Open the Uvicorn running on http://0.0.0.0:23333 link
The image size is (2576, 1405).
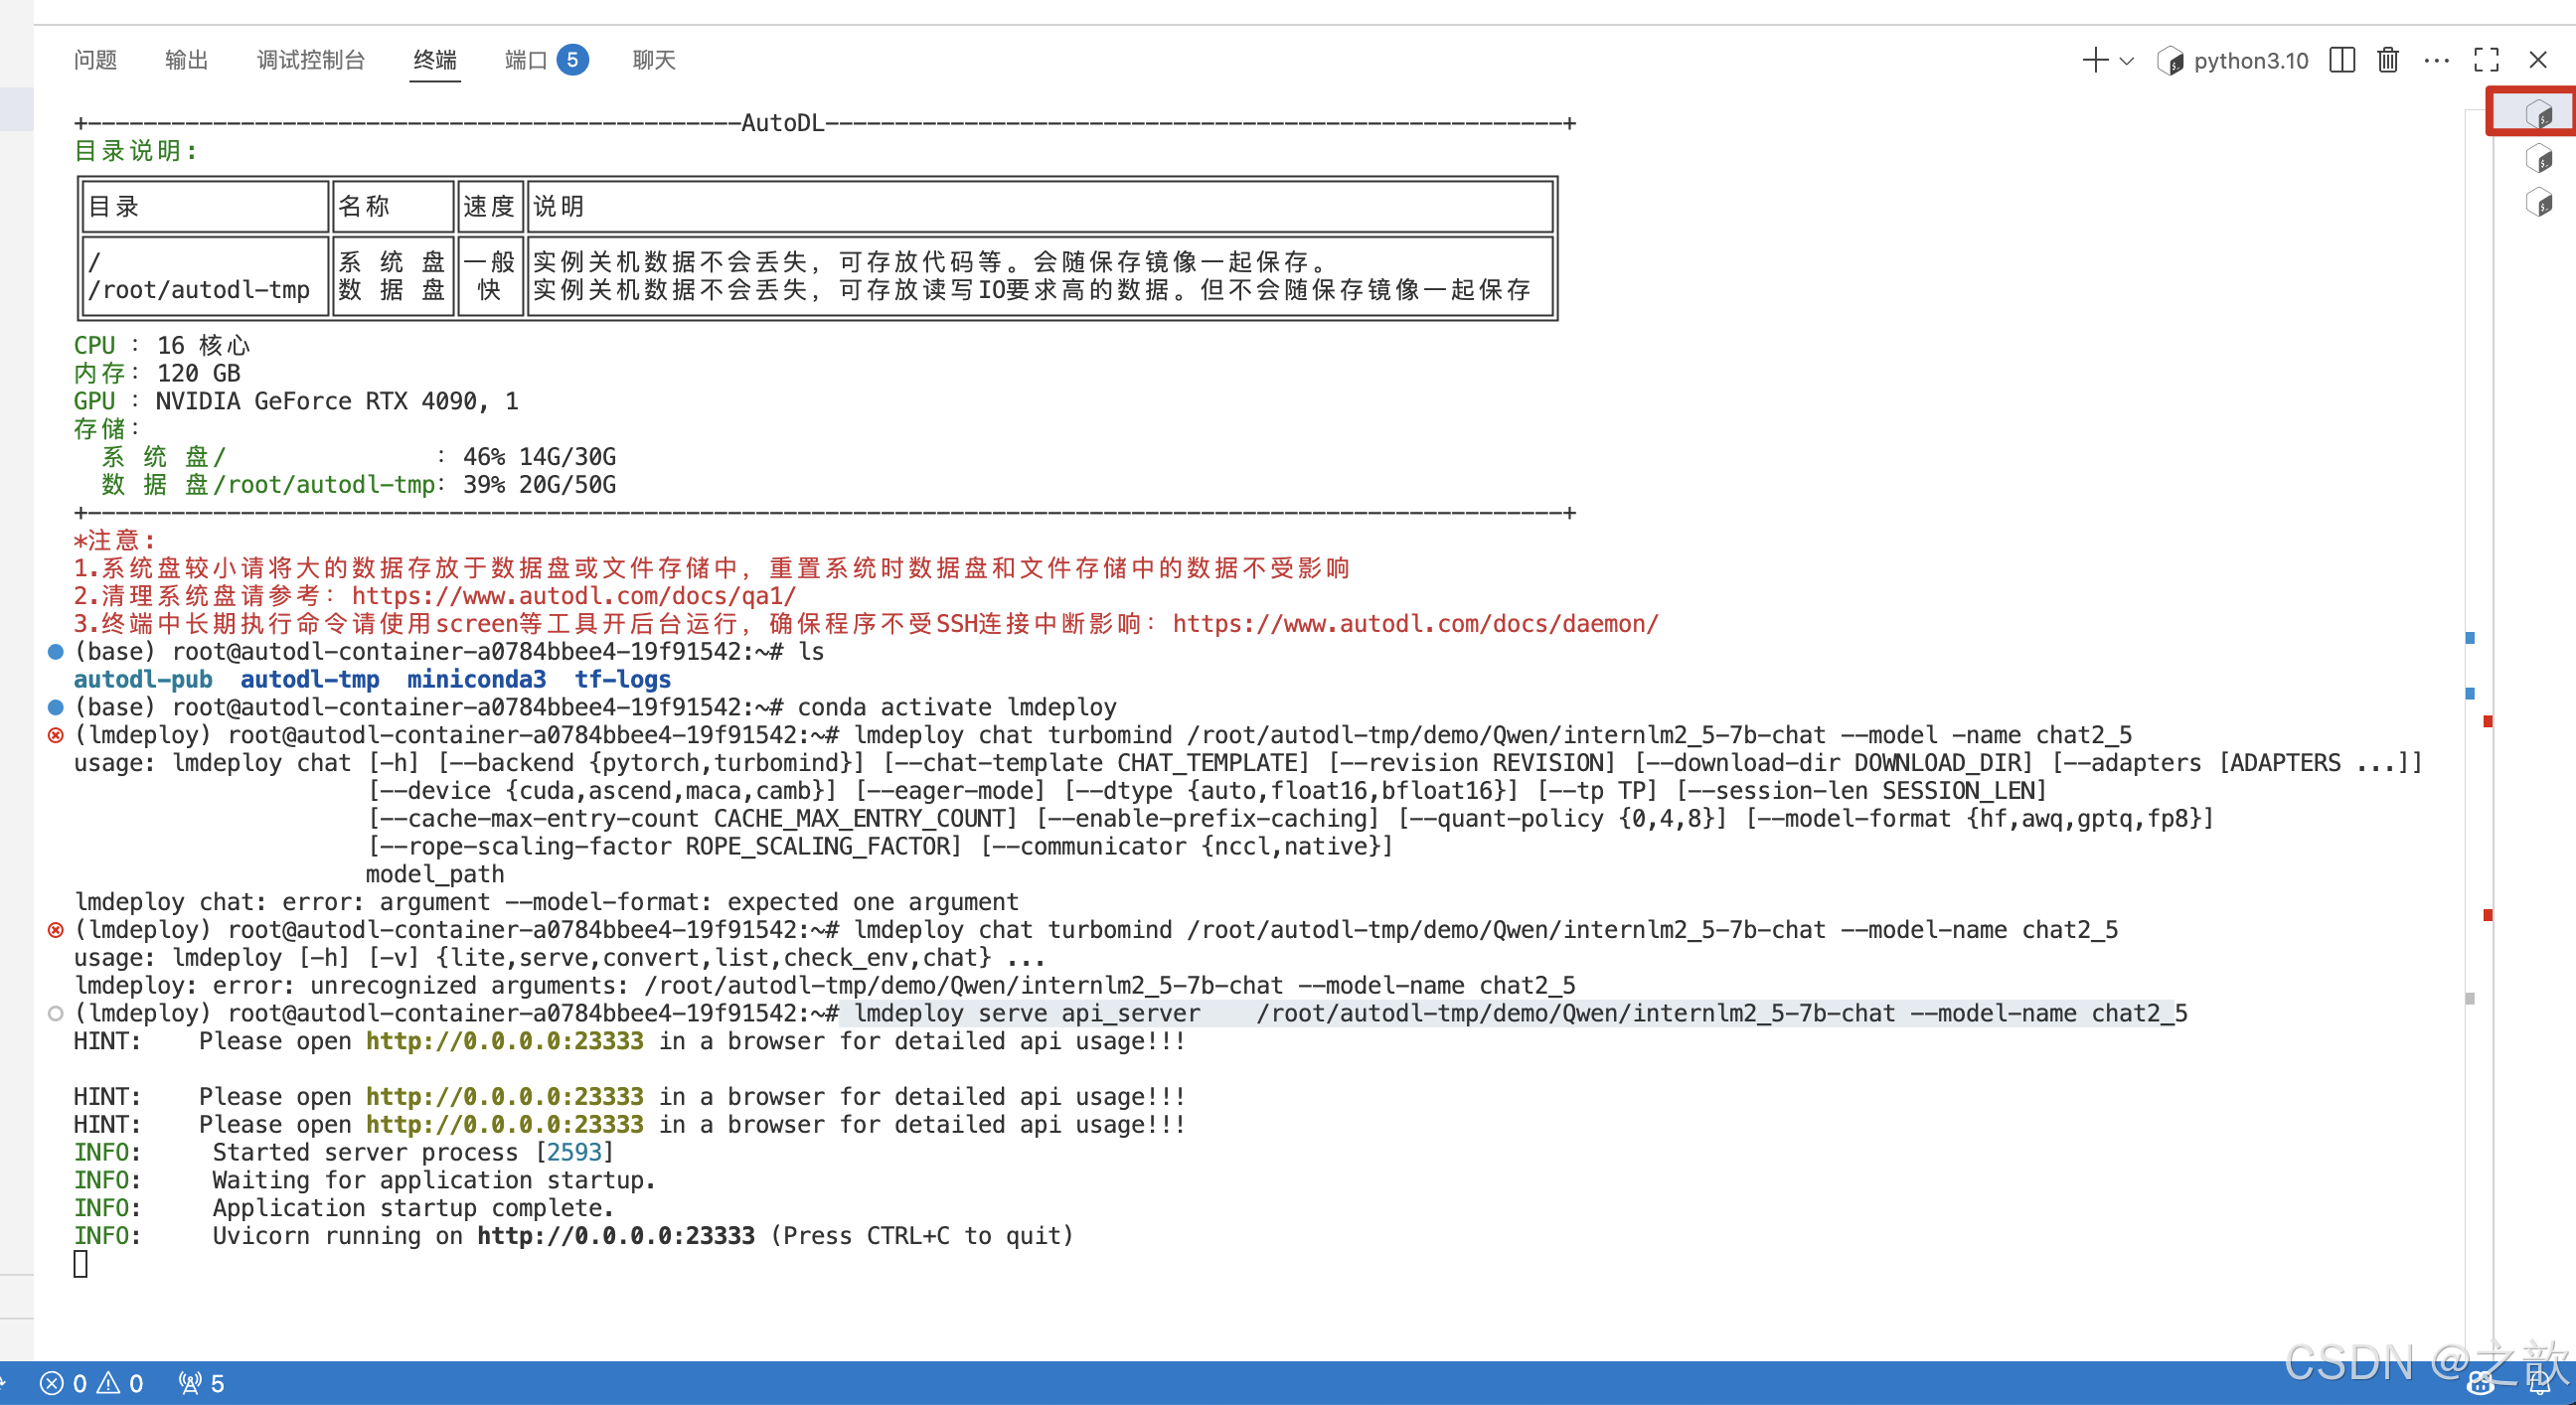[x=615, y=1236]
